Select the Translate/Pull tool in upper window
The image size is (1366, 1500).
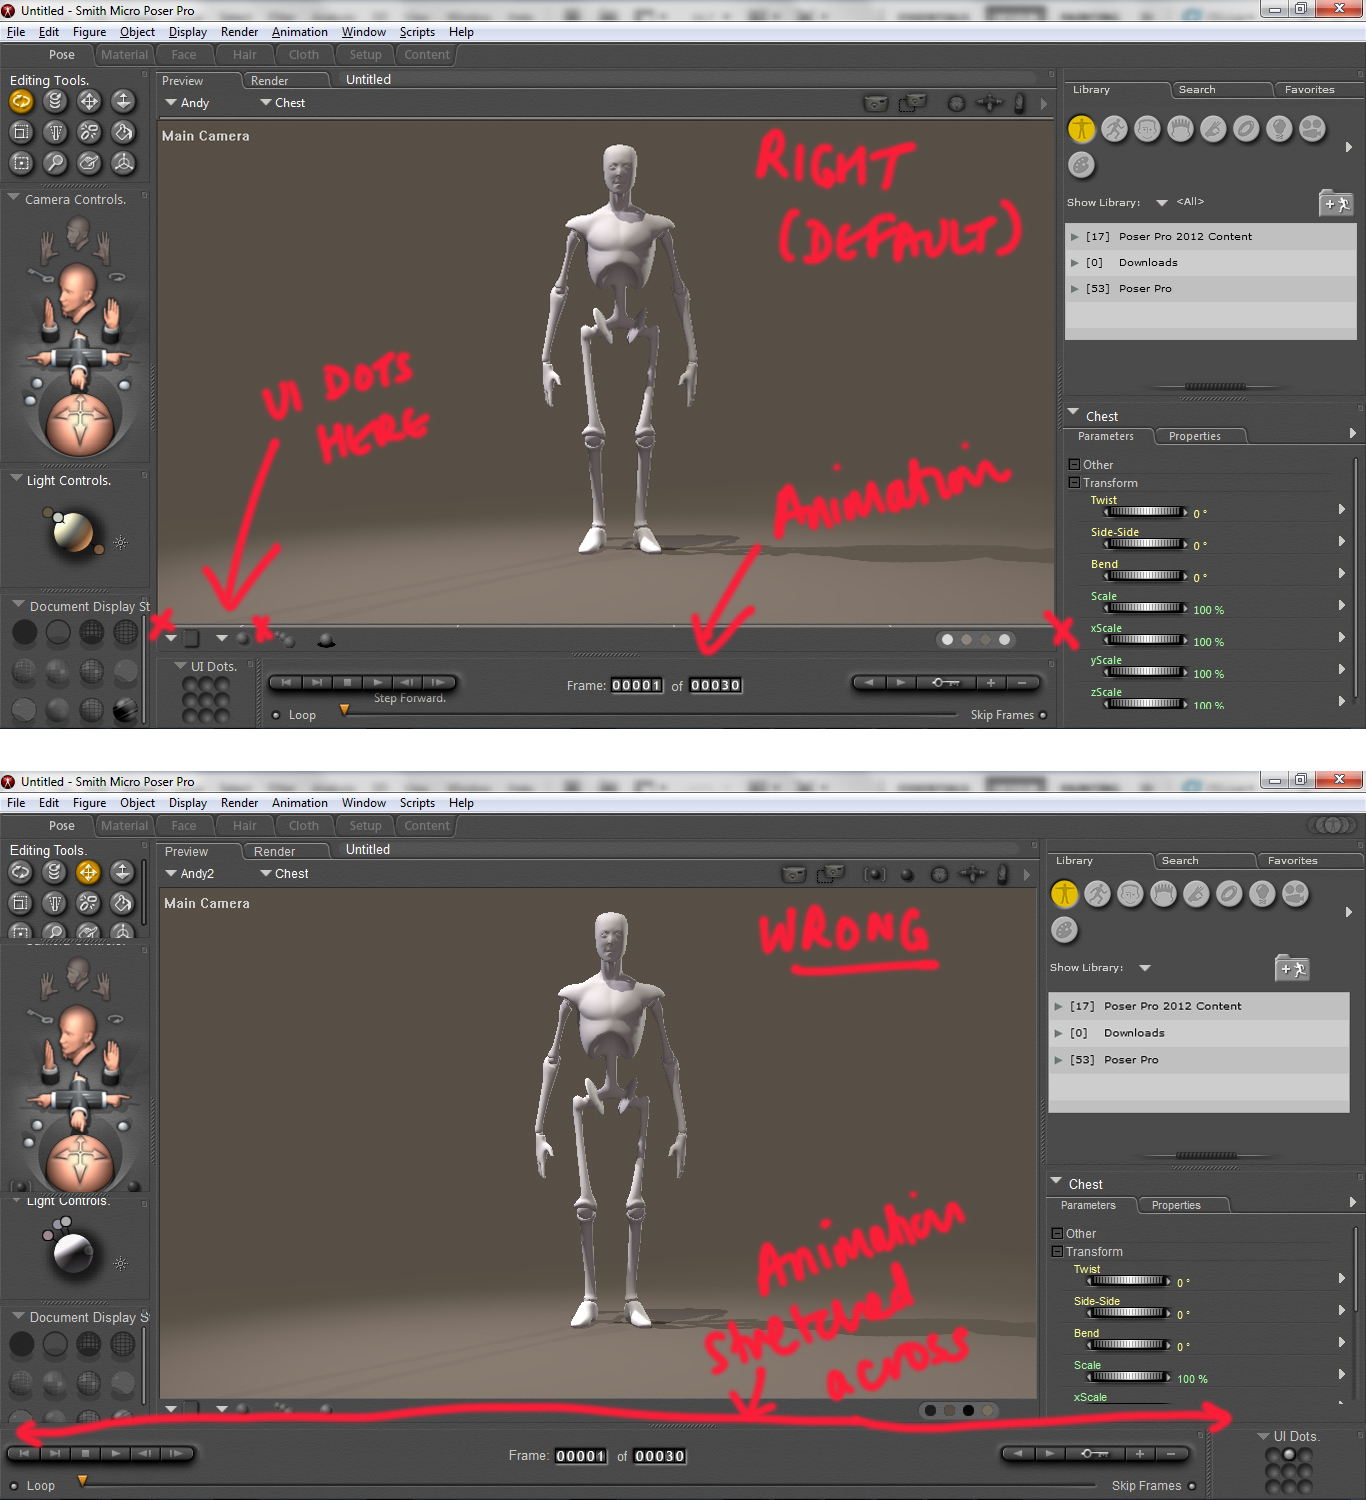coord(89,101)
